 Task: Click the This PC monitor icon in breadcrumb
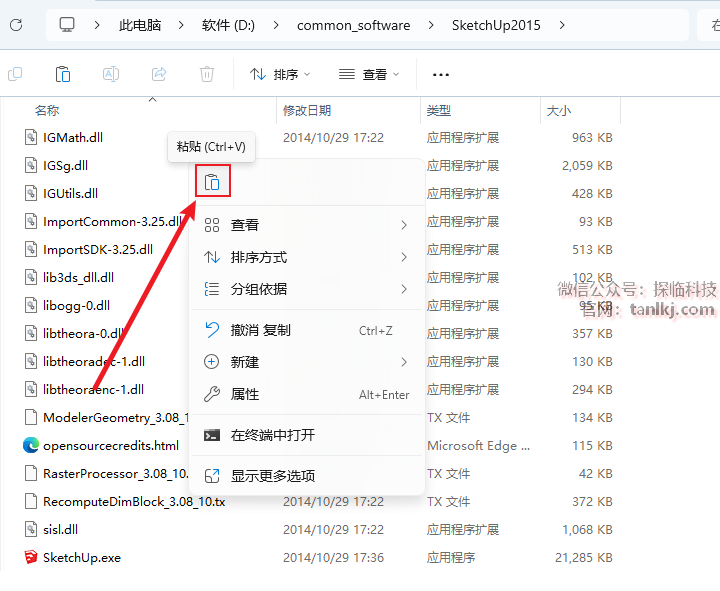[x=67, y=25]
